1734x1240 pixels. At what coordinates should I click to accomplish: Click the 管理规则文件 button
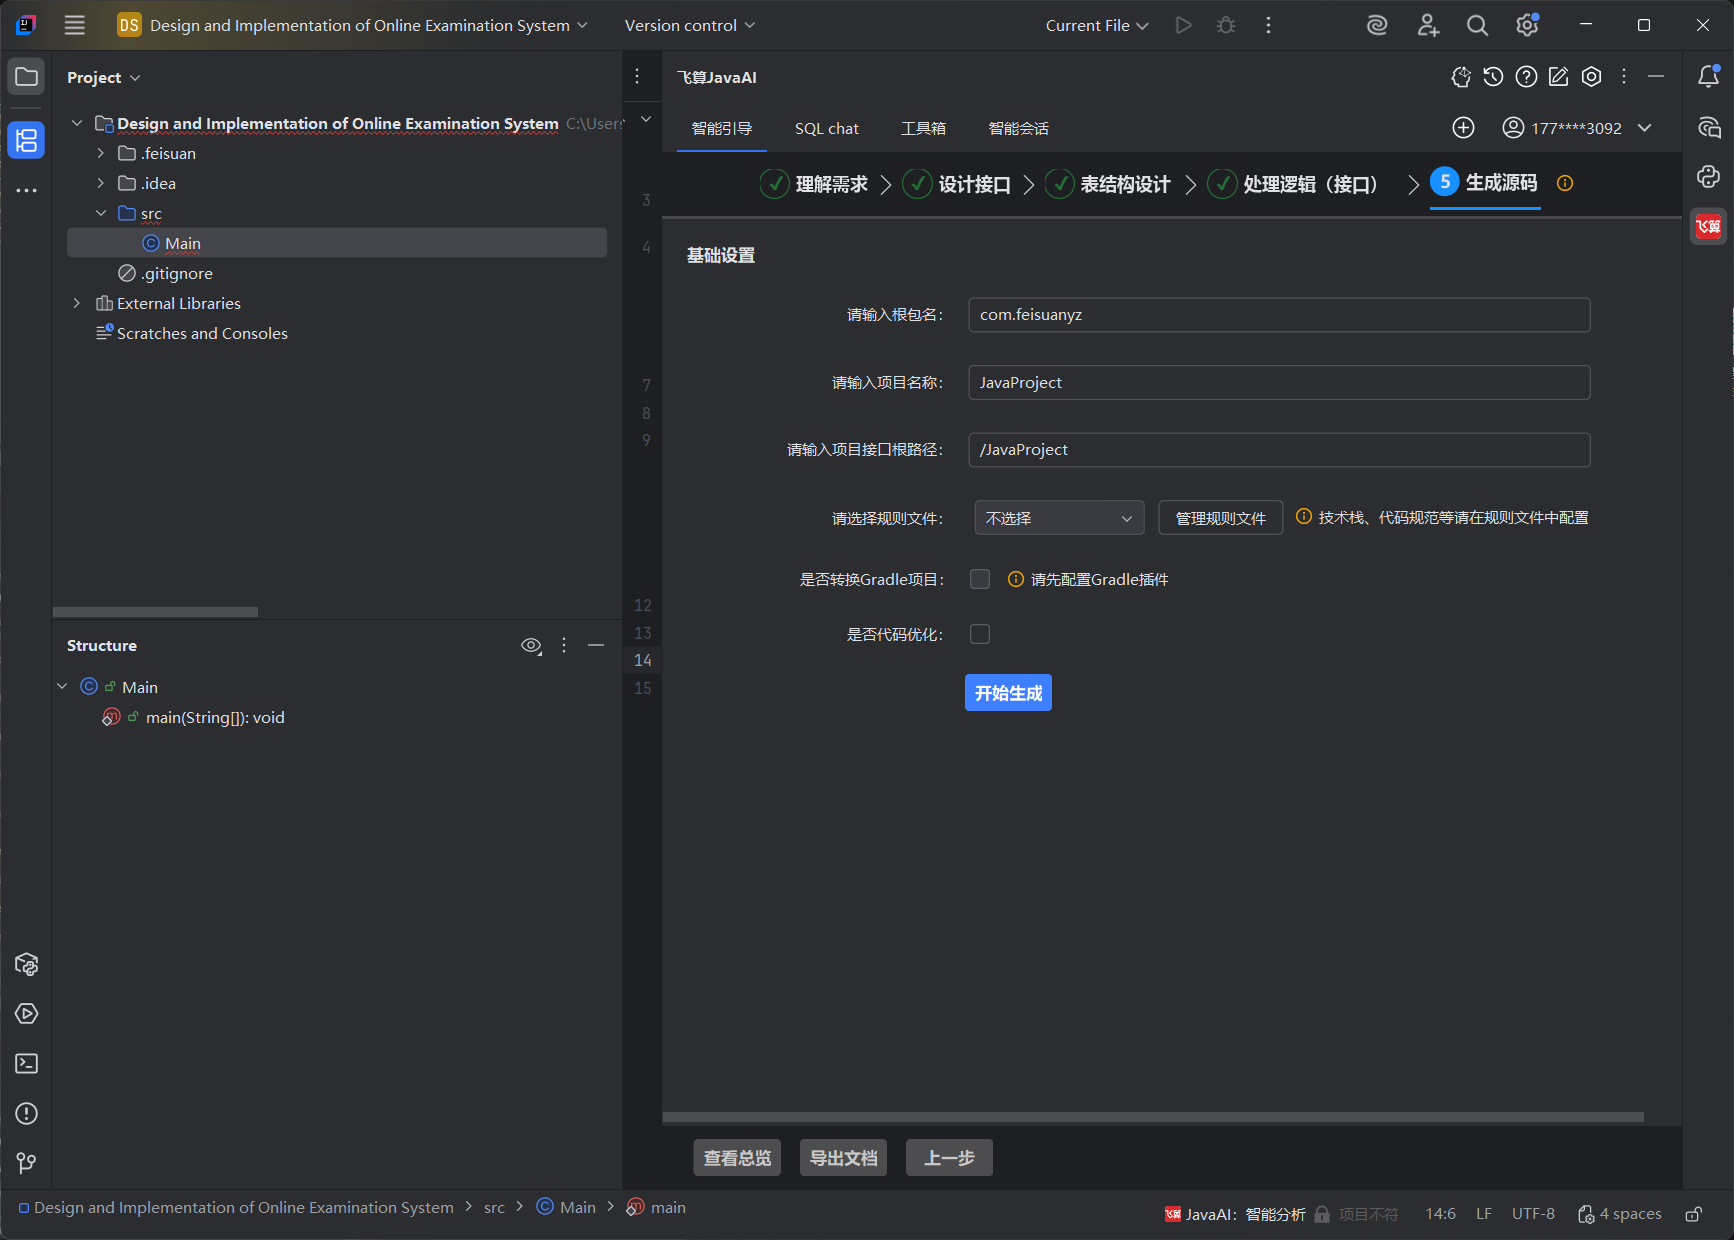pos(1220,518)
